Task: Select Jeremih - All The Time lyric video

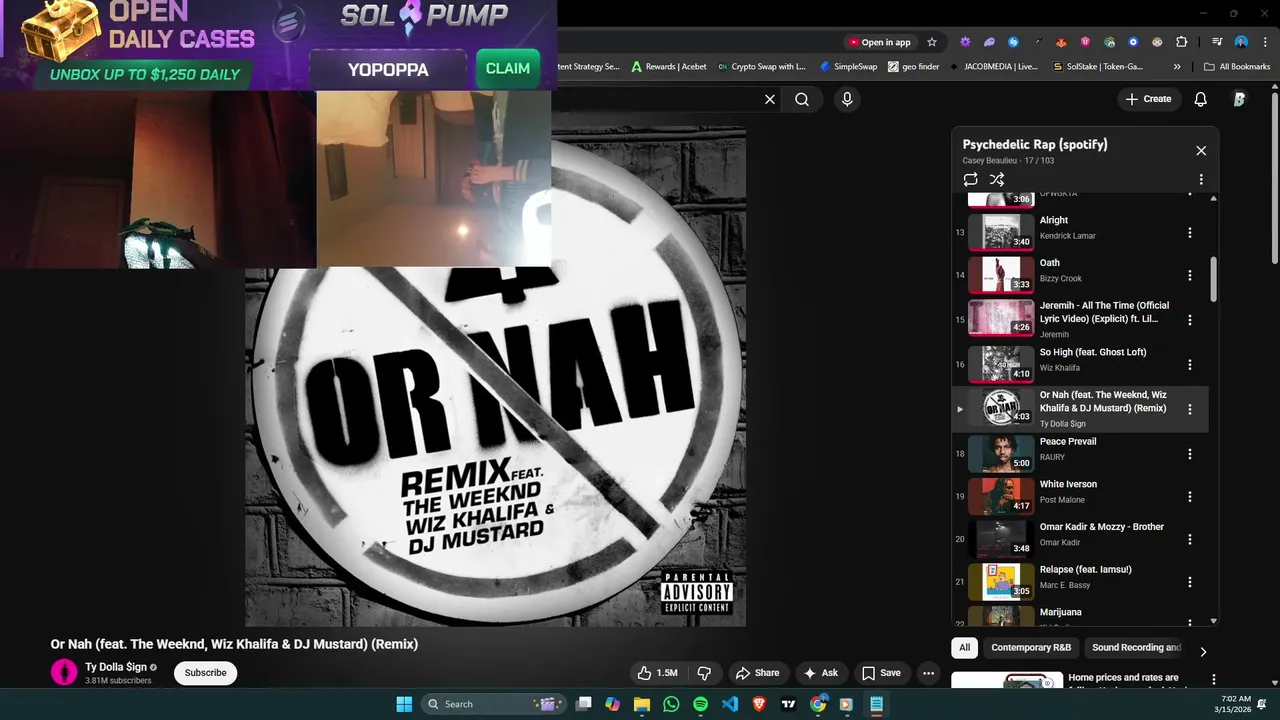Action: pyautogui.click(x=1078, y=319)
